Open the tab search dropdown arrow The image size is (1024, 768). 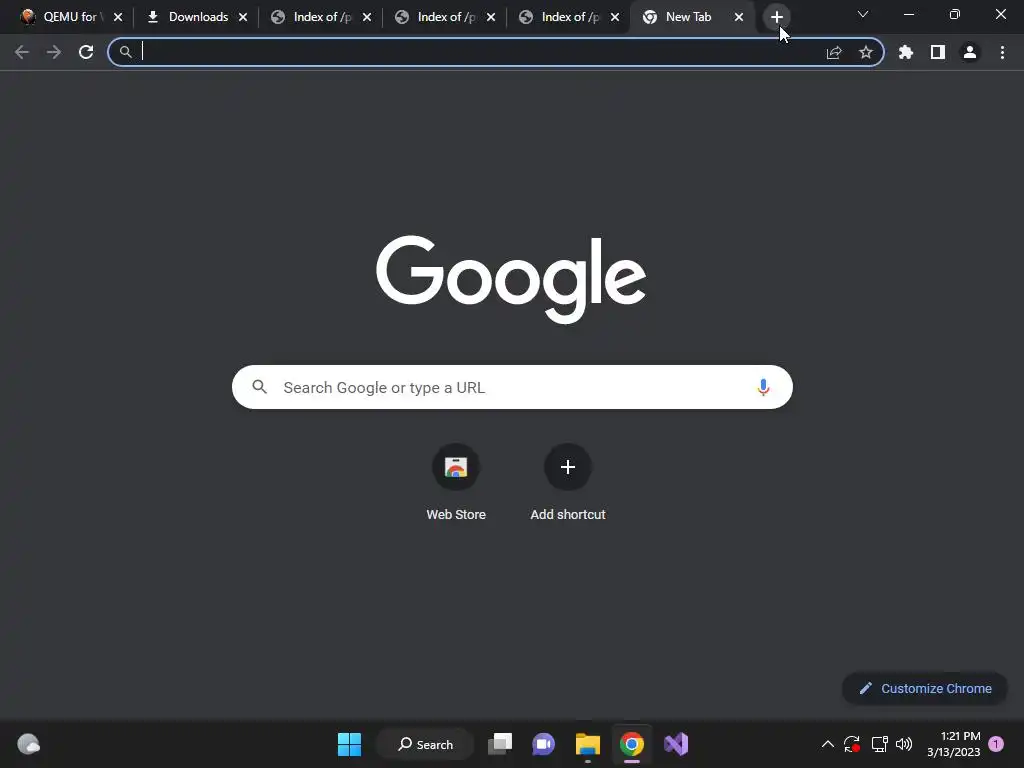863,14
